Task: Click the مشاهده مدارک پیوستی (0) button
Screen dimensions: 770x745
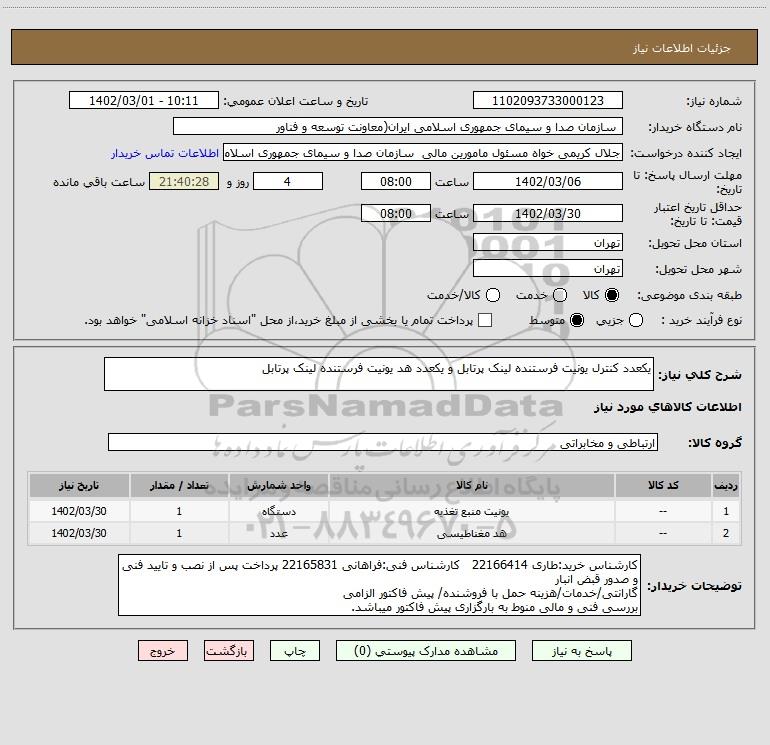Action: click(x=426, y=651)
